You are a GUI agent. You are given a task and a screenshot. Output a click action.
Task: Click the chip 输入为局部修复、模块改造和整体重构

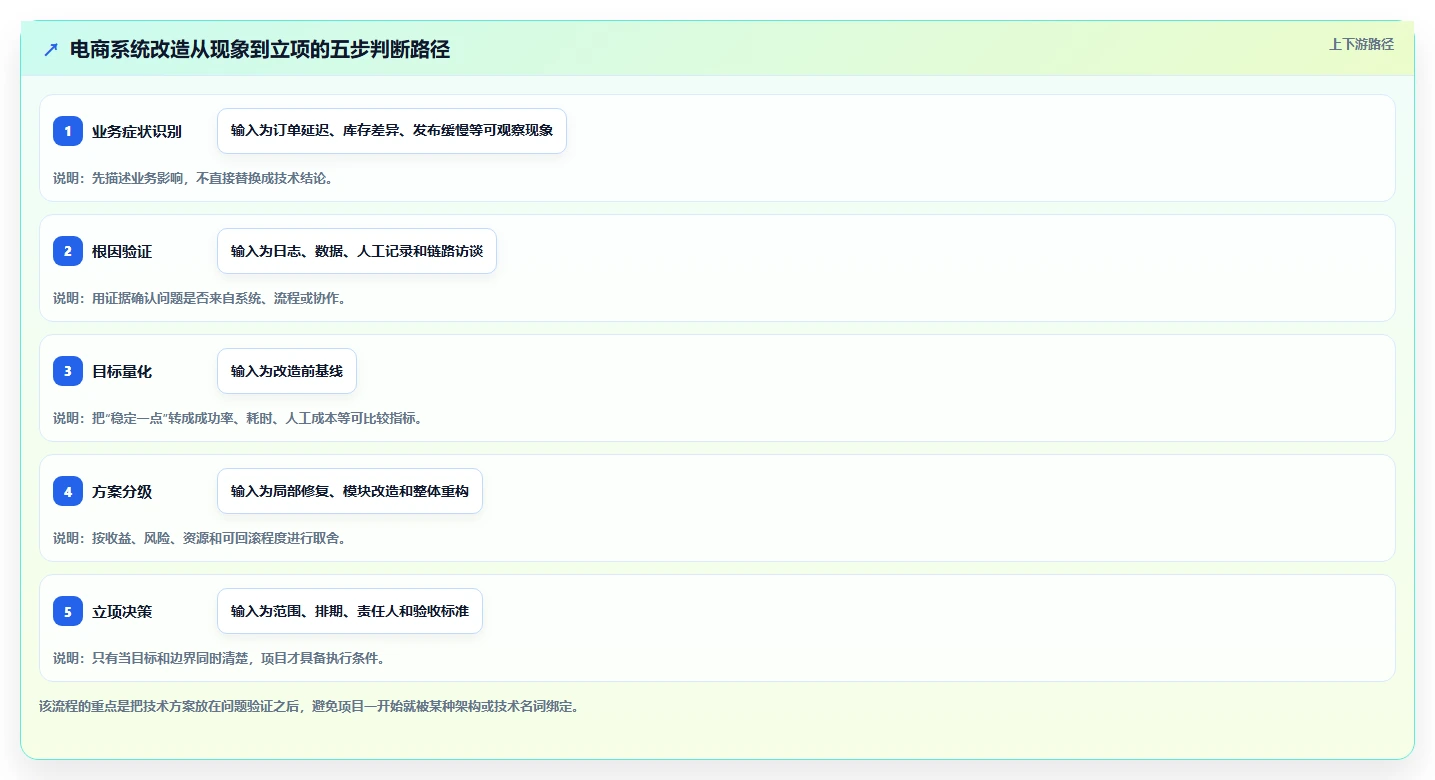[x=350, y=491]
